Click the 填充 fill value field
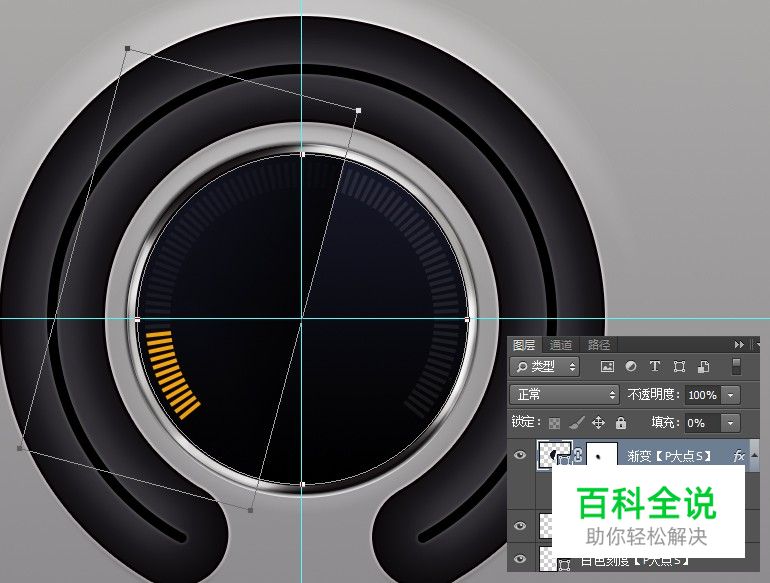 tap(702, 423)
